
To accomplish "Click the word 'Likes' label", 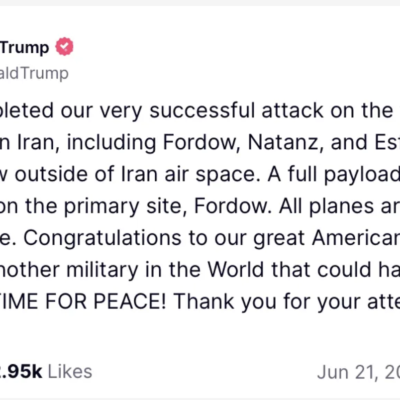I will 70,372.
